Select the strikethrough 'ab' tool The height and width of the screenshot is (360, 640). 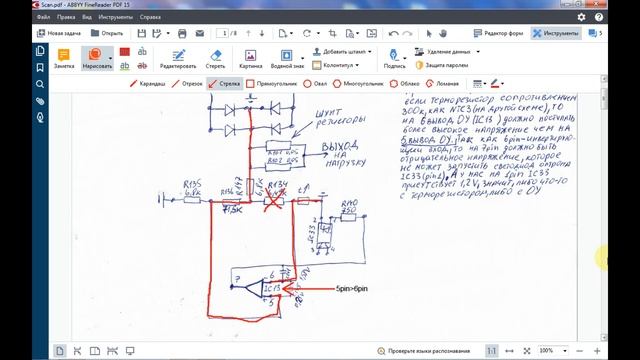(x=142, y=65)
